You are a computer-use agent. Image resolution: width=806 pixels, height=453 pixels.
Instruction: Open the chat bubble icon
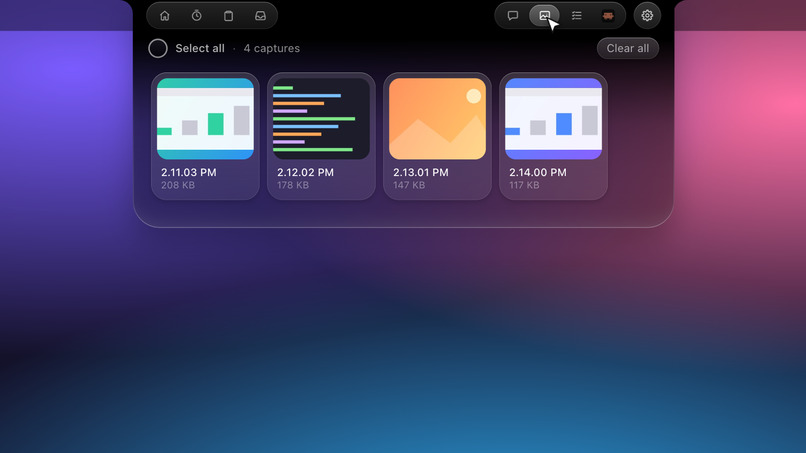tap(512, 15)
